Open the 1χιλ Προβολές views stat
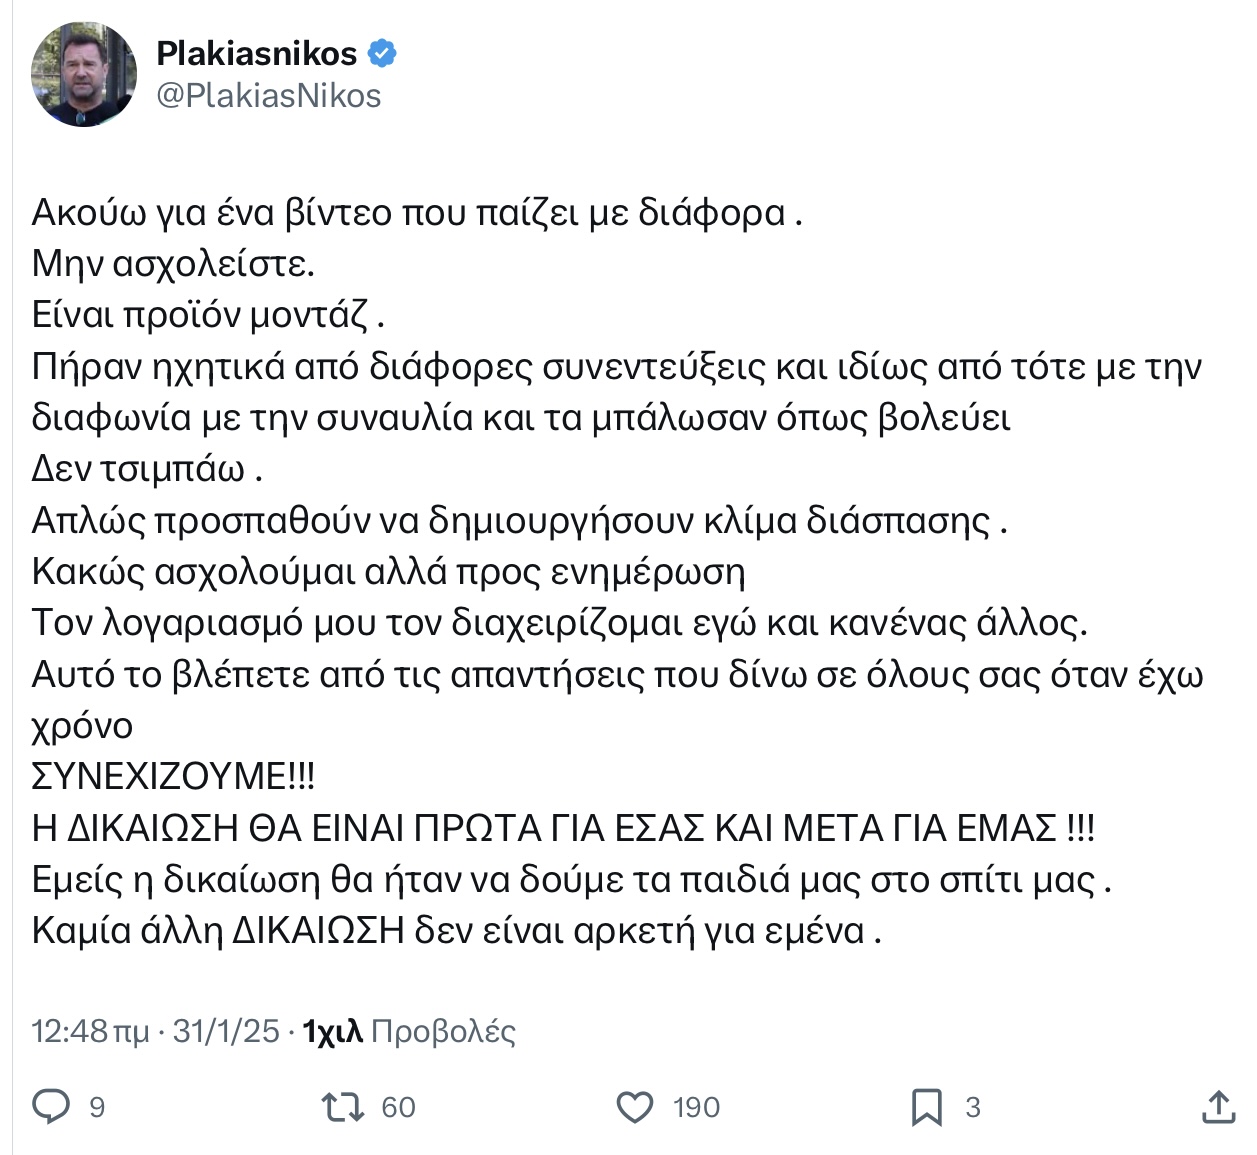The height and width of the screenshot is (1155, 1257). pos(409,1031)
